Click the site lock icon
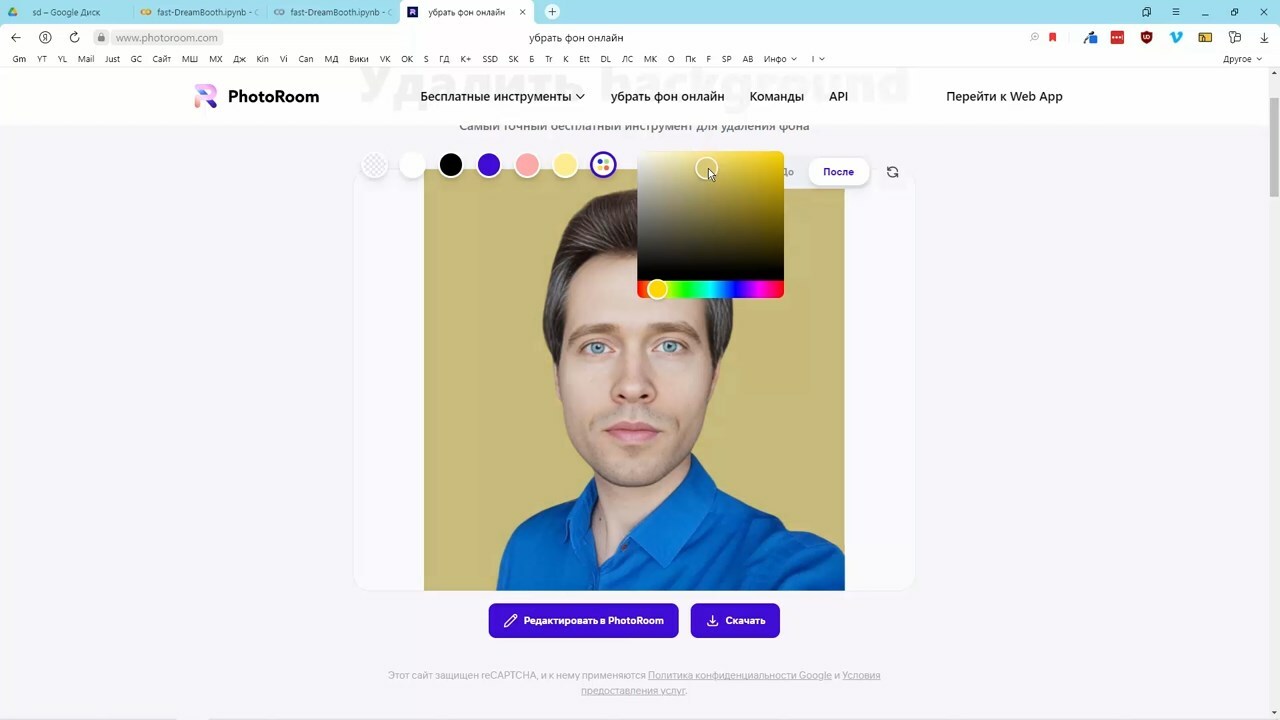 101,38
